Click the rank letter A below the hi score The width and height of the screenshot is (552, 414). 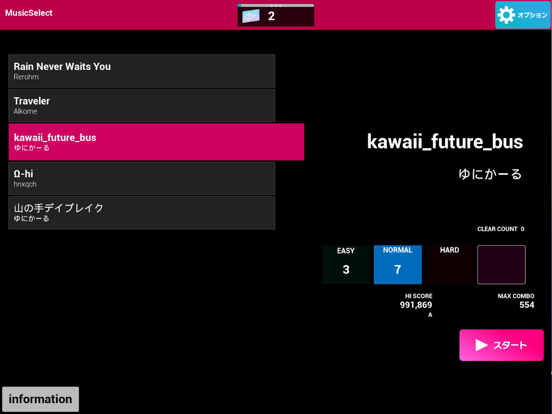click(430, 315)
